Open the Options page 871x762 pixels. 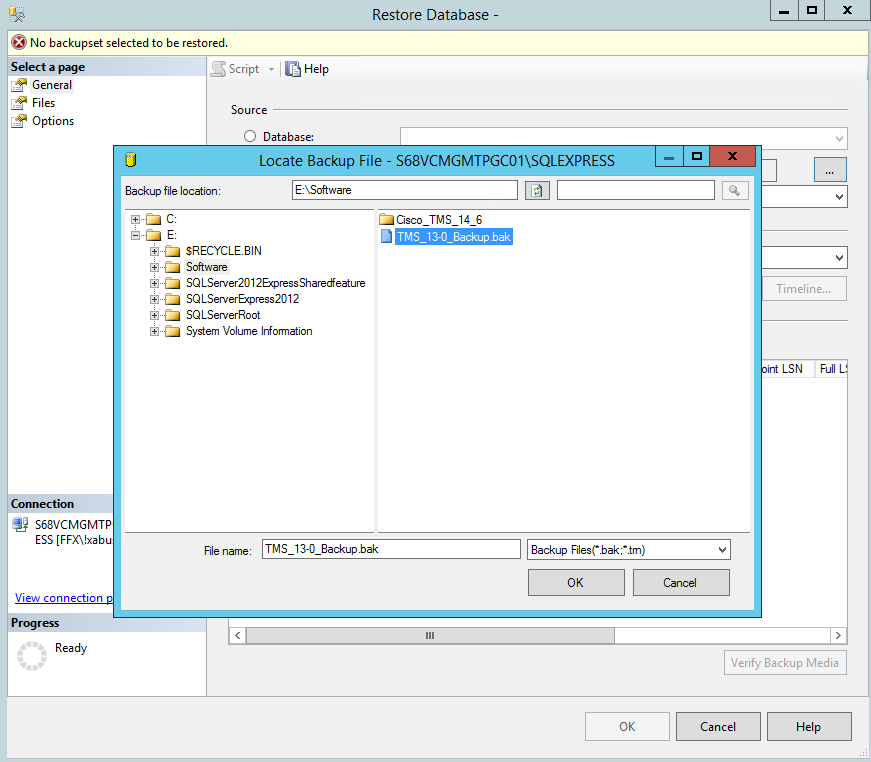coord(52,121)
